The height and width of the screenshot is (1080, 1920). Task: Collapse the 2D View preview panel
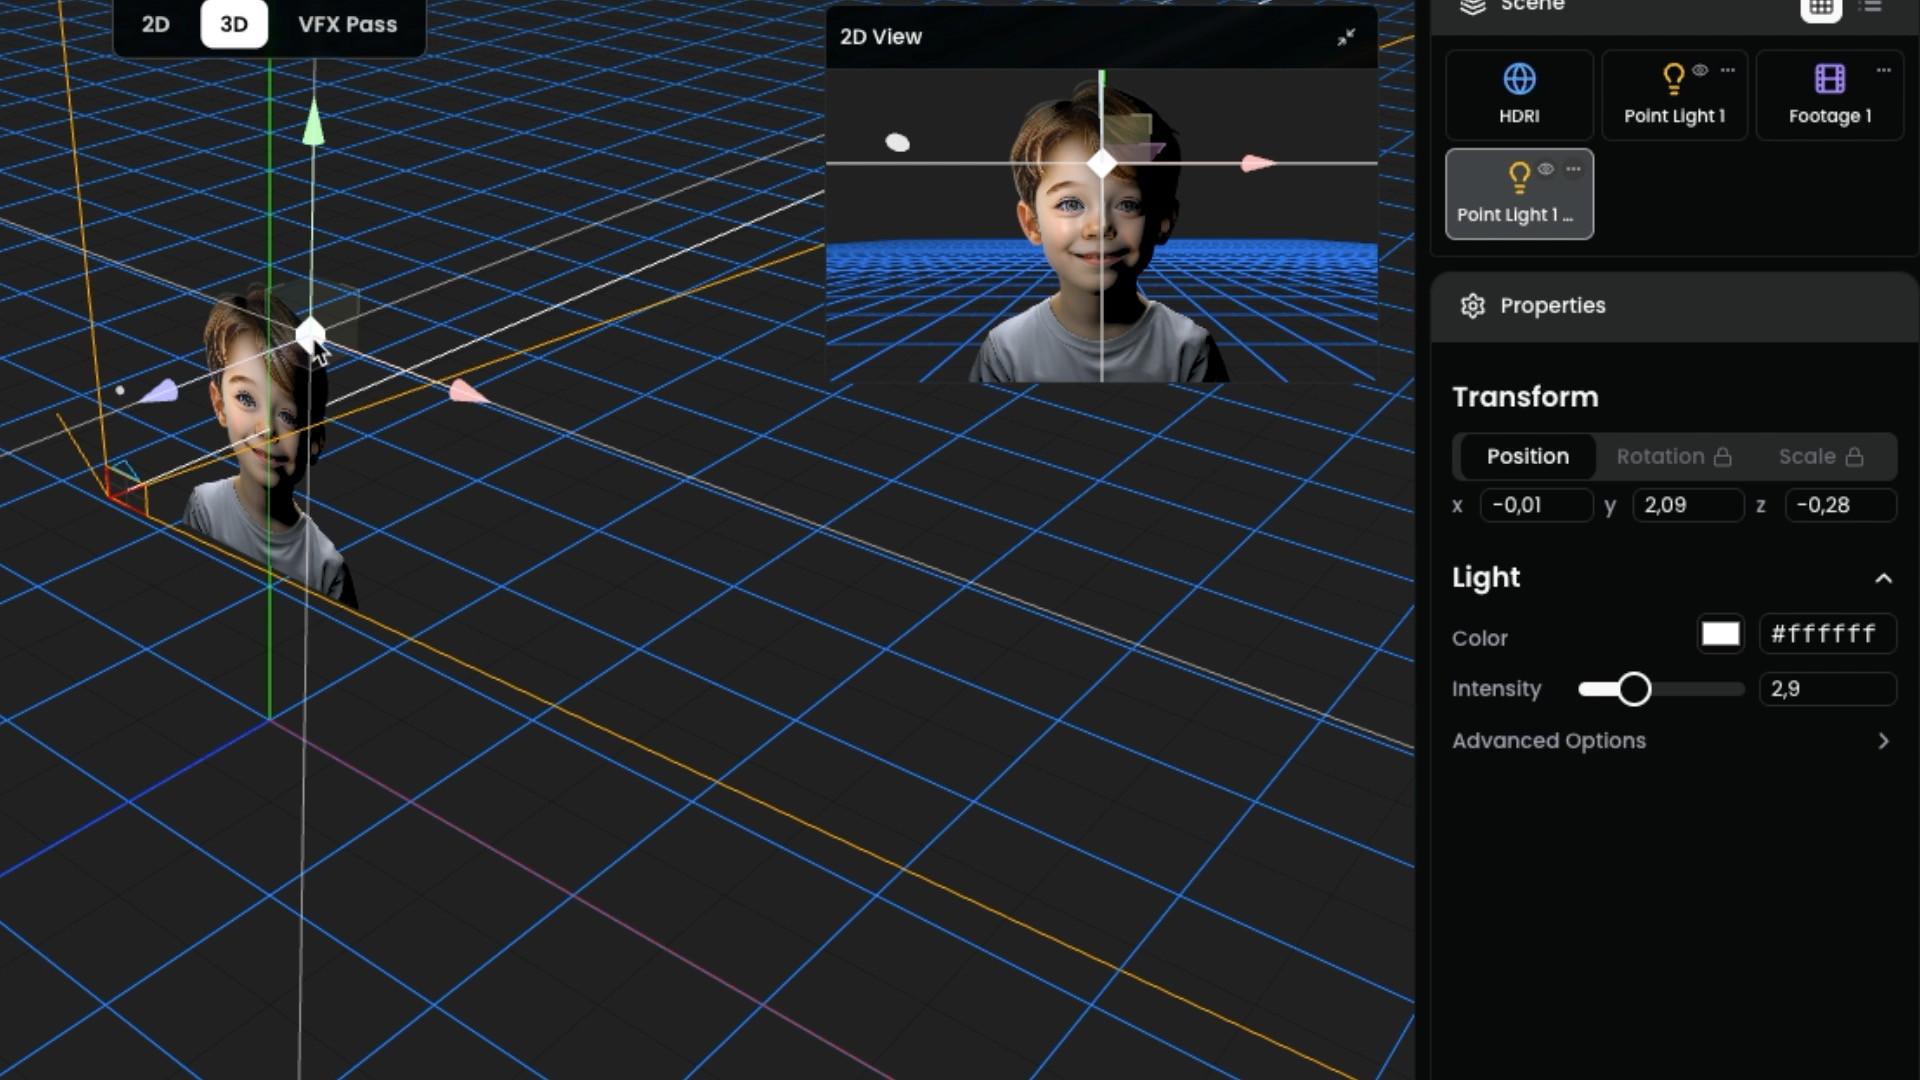pos(1346,37)
